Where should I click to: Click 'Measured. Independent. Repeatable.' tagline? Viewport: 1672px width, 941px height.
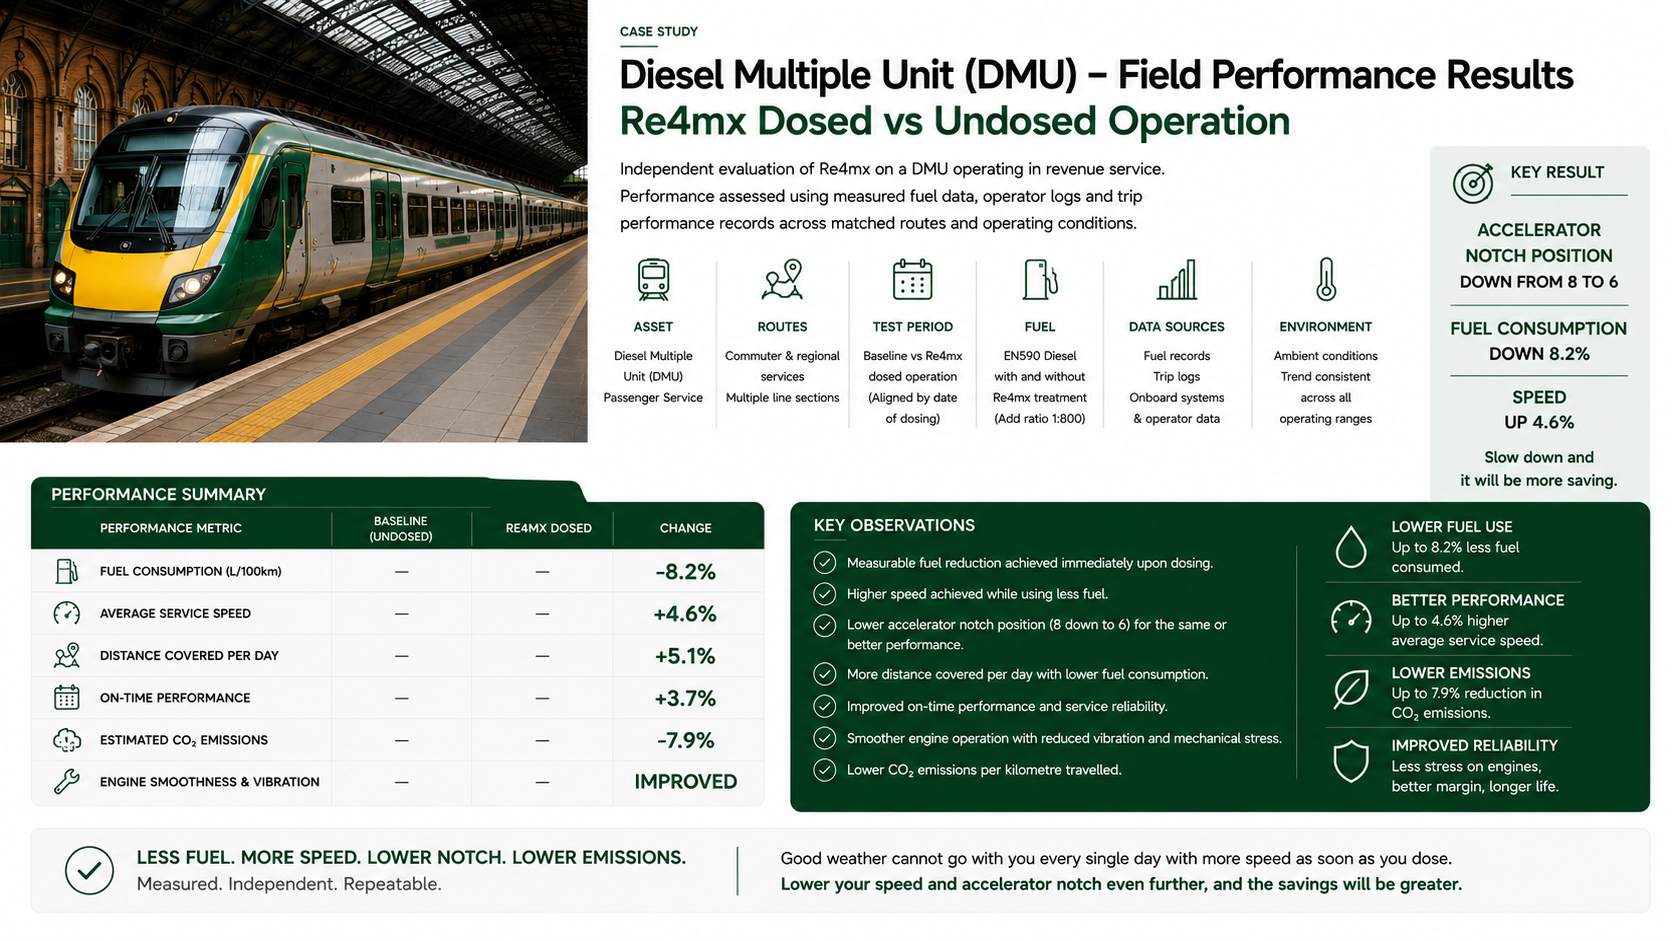289,884
